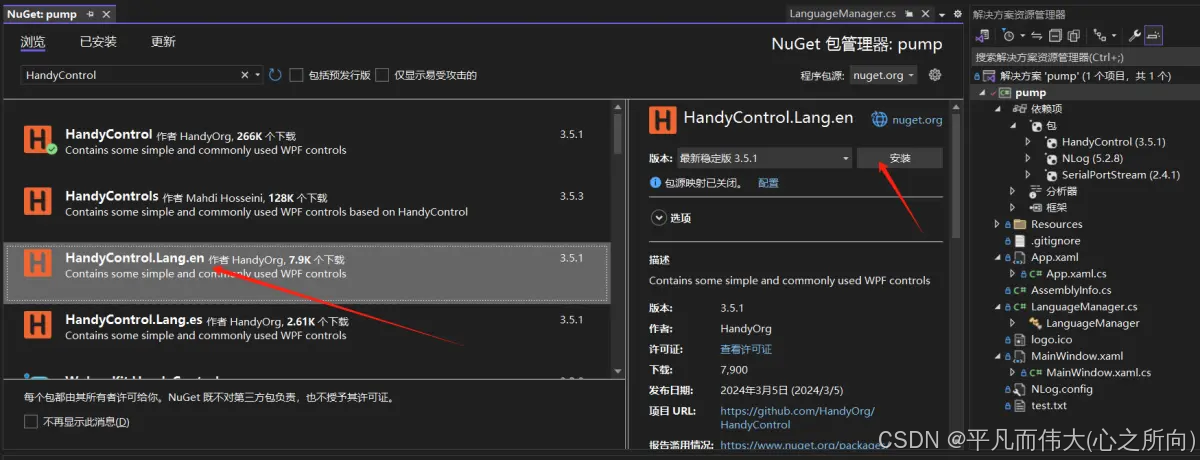Click the pending changes filter clock icon

click(1009, 35)
